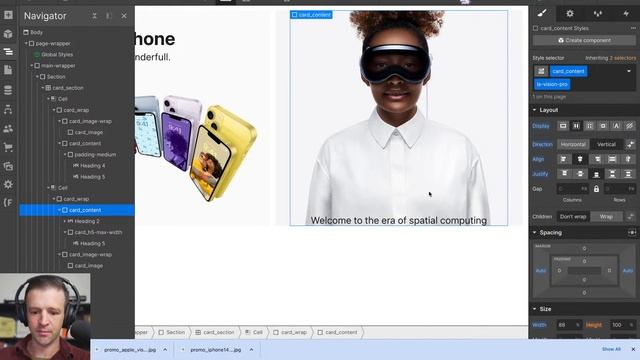Click the Inheriting 2 selectors link
Image resolution: width=640 pixels, height=360 pixels.
click(x=611, y=58)
